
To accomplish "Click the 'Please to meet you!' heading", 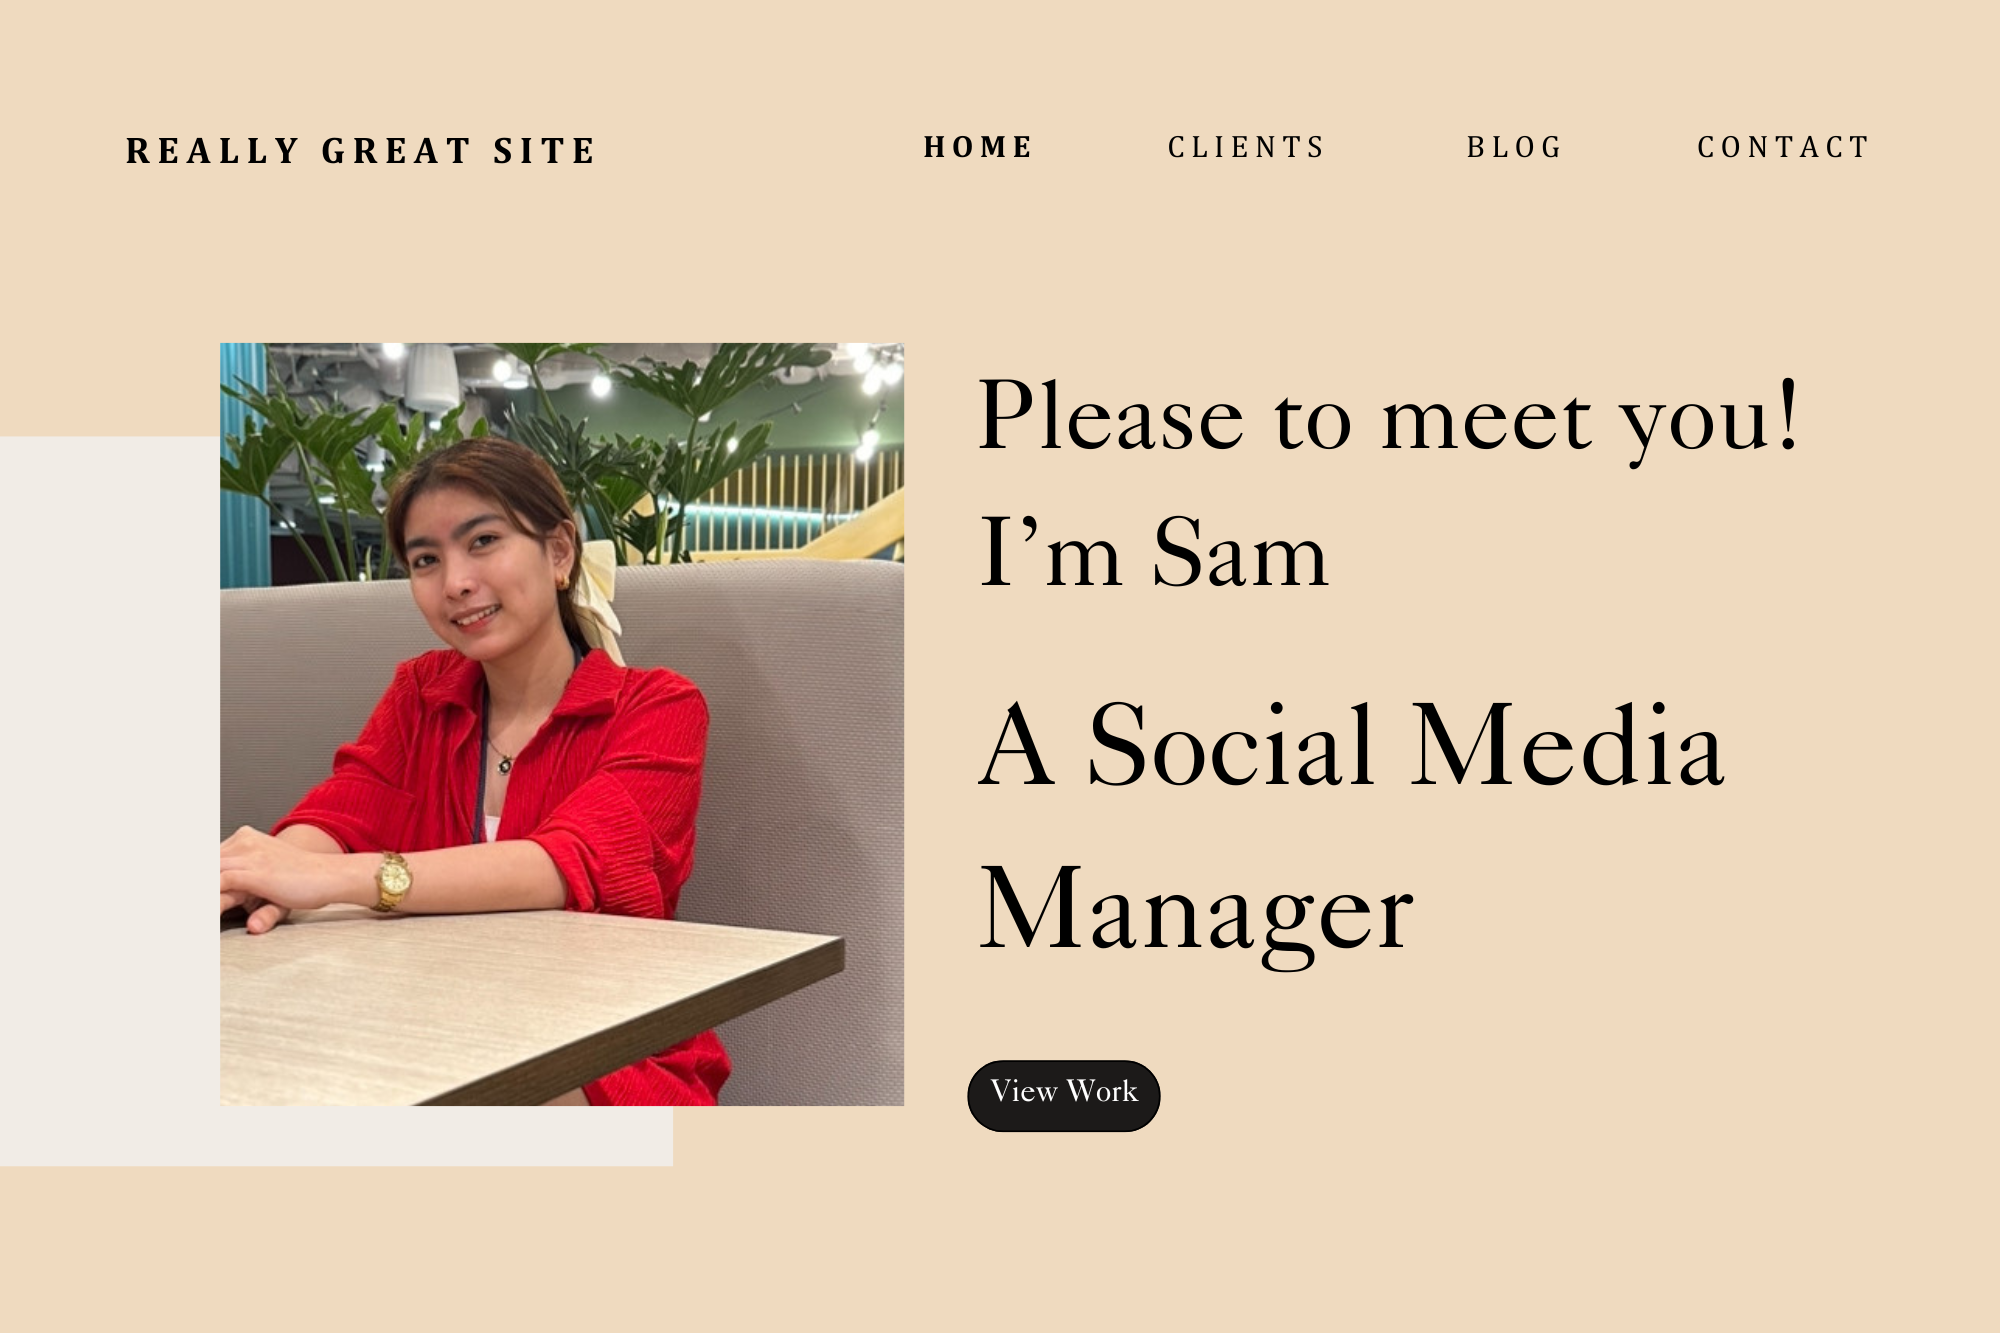I will (x=1388, y=418).
